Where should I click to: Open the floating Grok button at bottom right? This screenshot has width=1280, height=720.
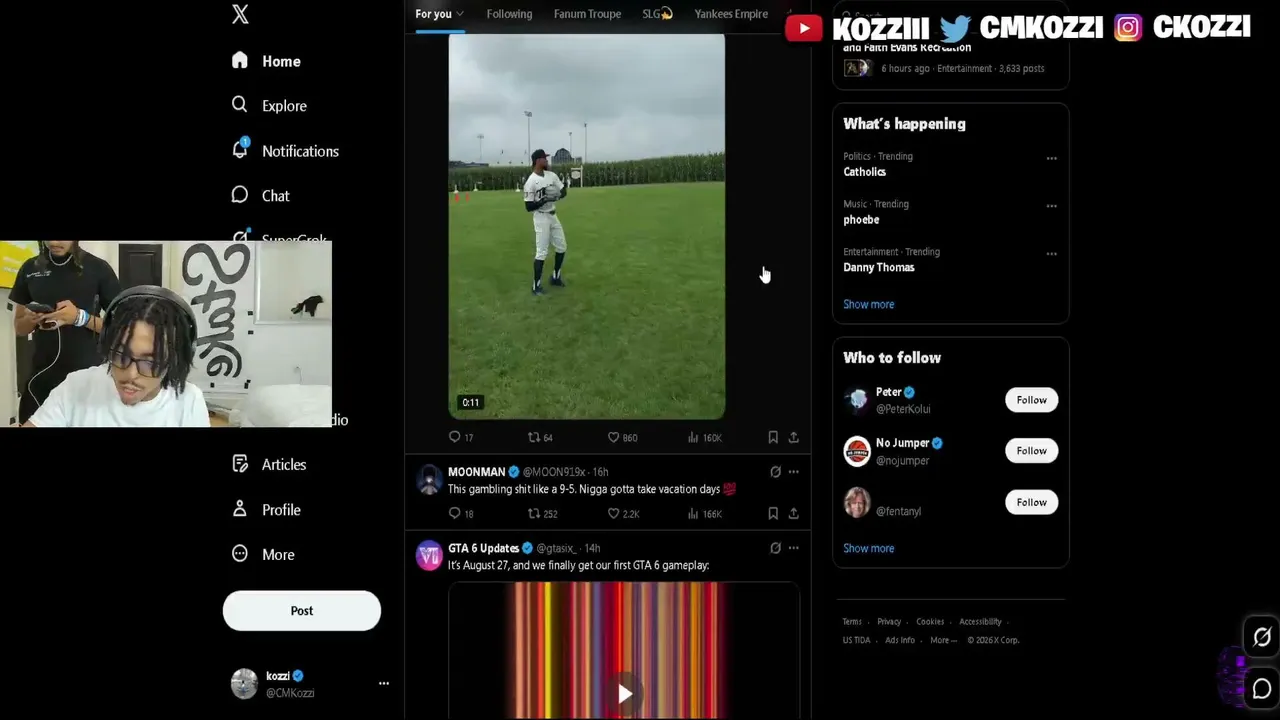tap(1262, 636)
